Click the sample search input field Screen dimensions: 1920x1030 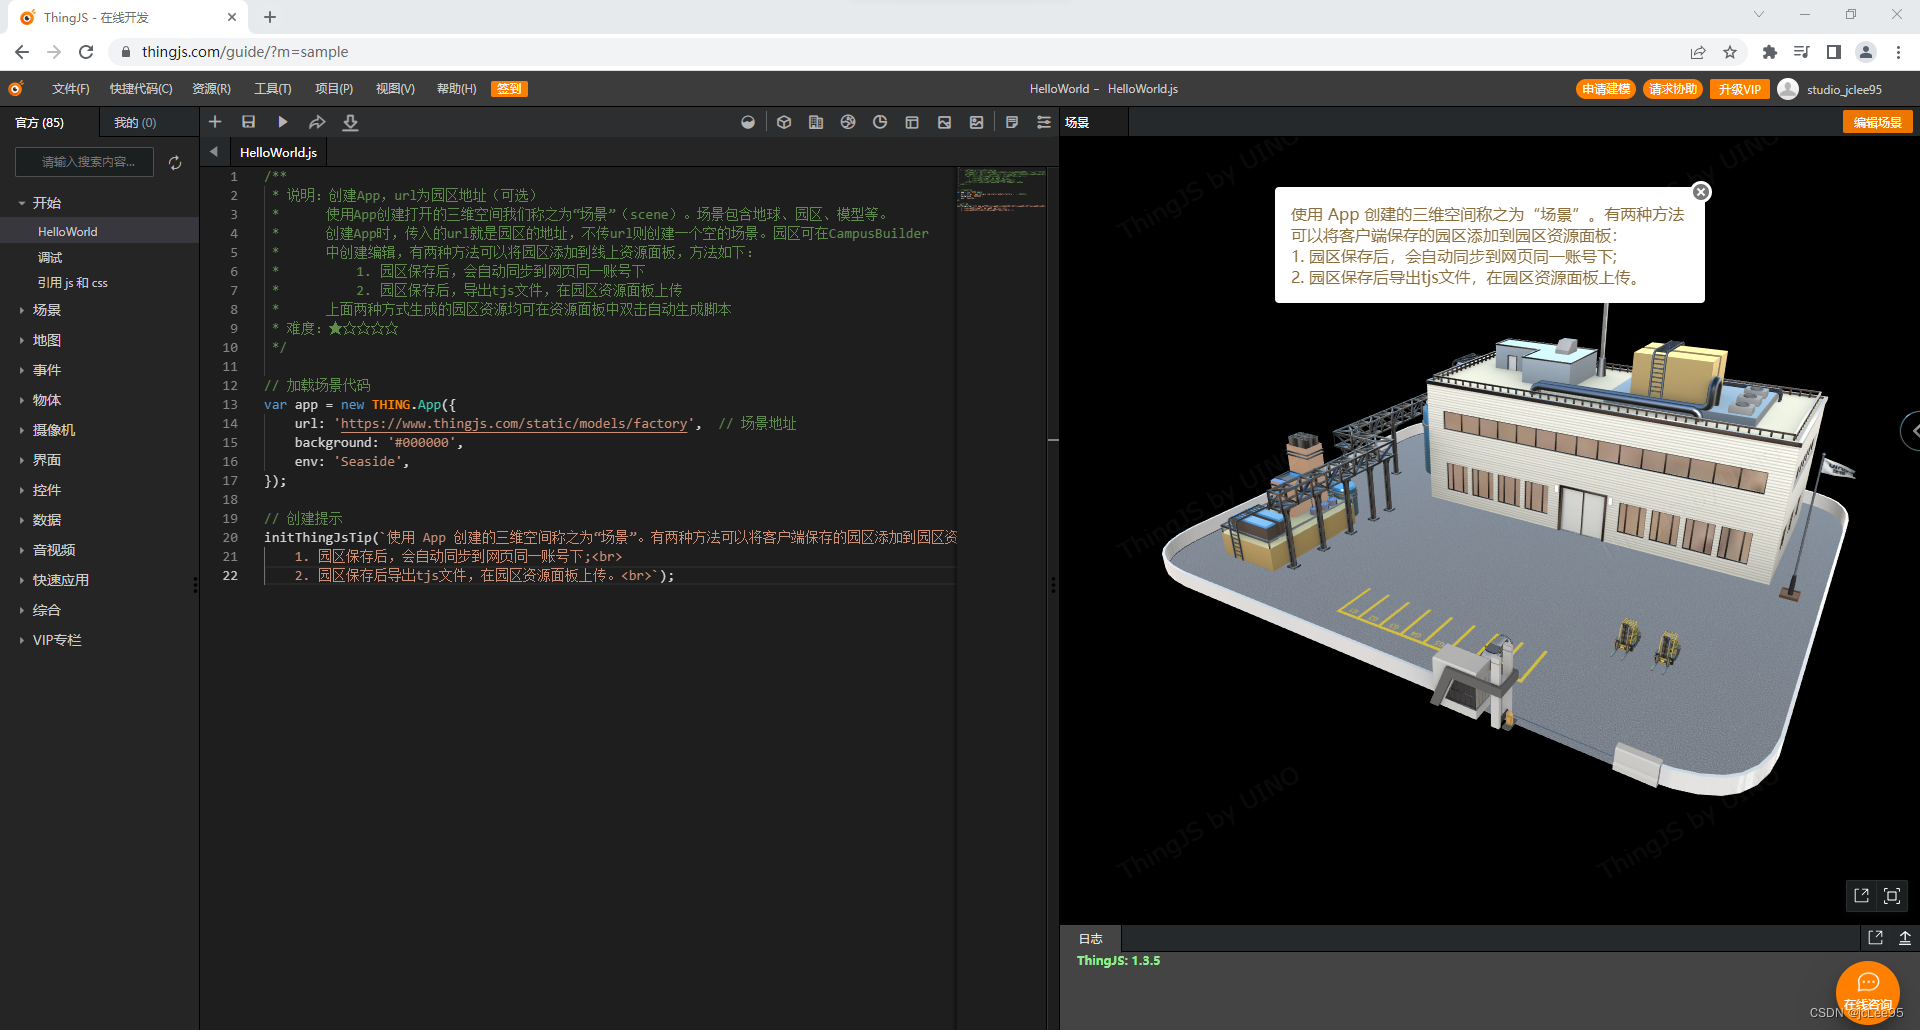[x=84, y=162]
